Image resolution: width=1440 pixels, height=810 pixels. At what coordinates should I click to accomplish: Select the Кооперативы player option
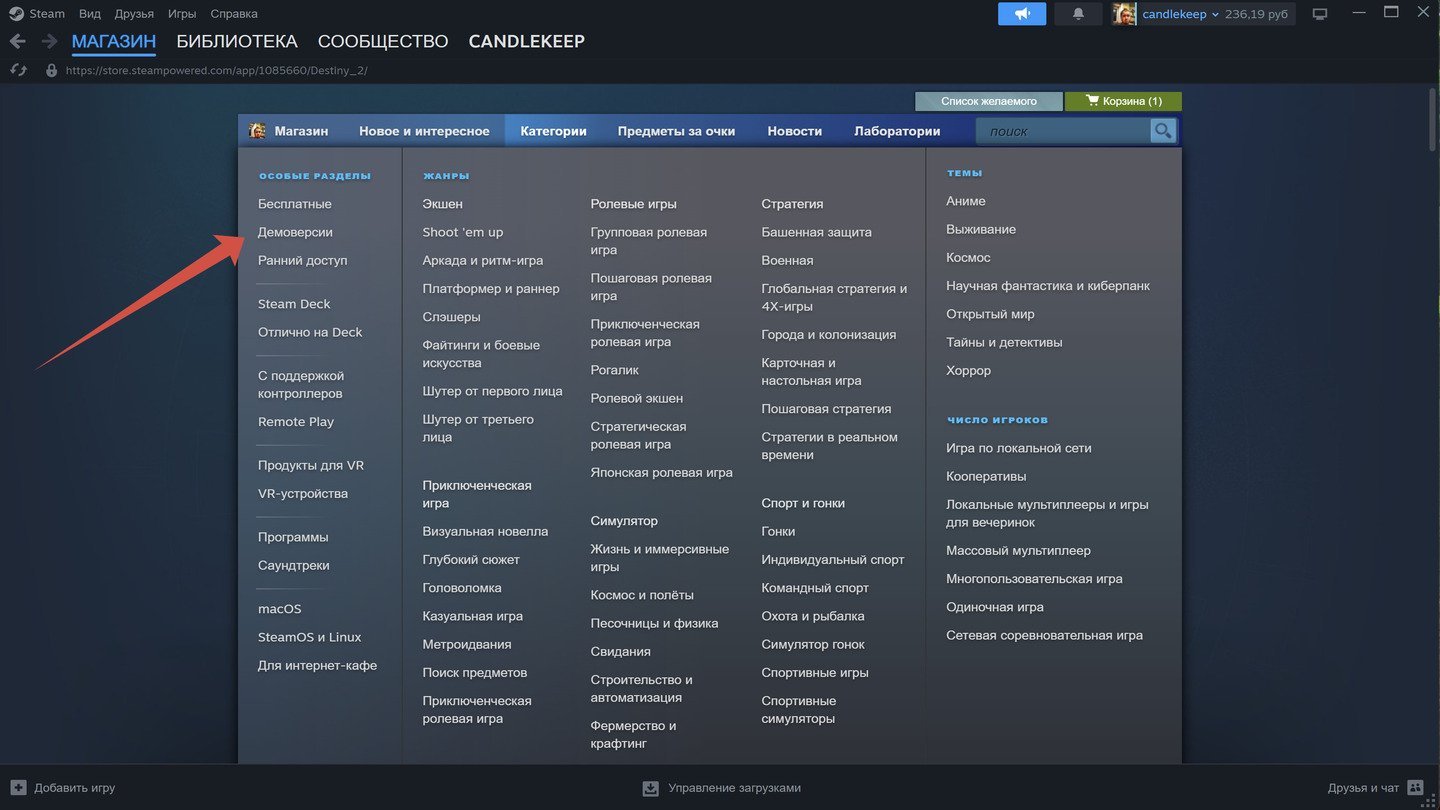pos(987,477)
